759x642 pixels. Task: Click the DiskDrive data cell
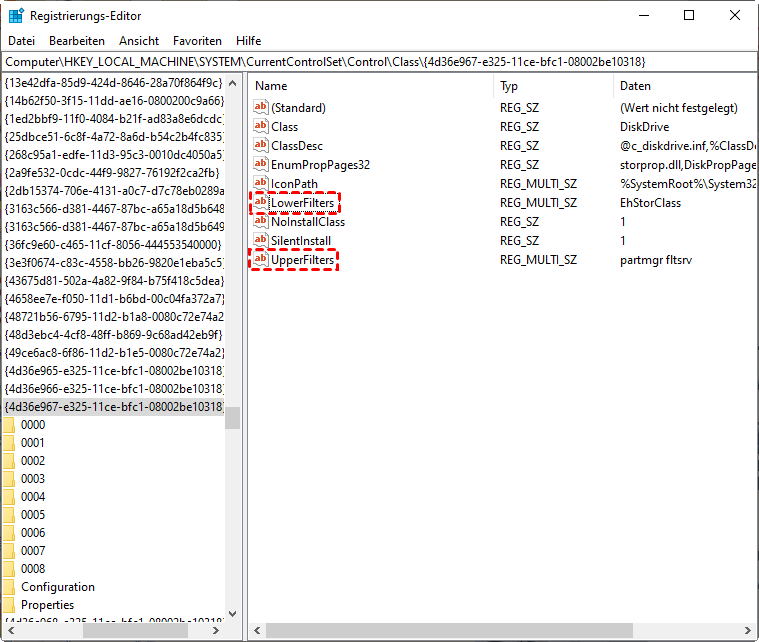point(644,127)
